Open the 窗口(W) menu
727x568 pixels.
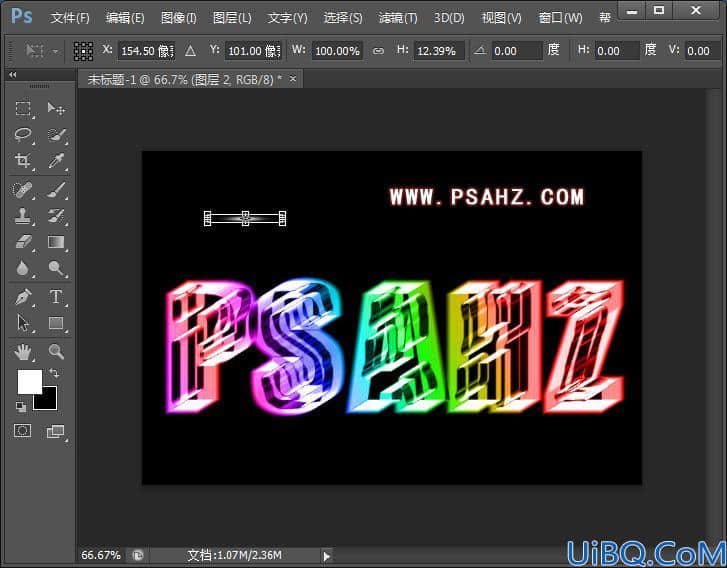pyautogui.click(x=560, y=18)
